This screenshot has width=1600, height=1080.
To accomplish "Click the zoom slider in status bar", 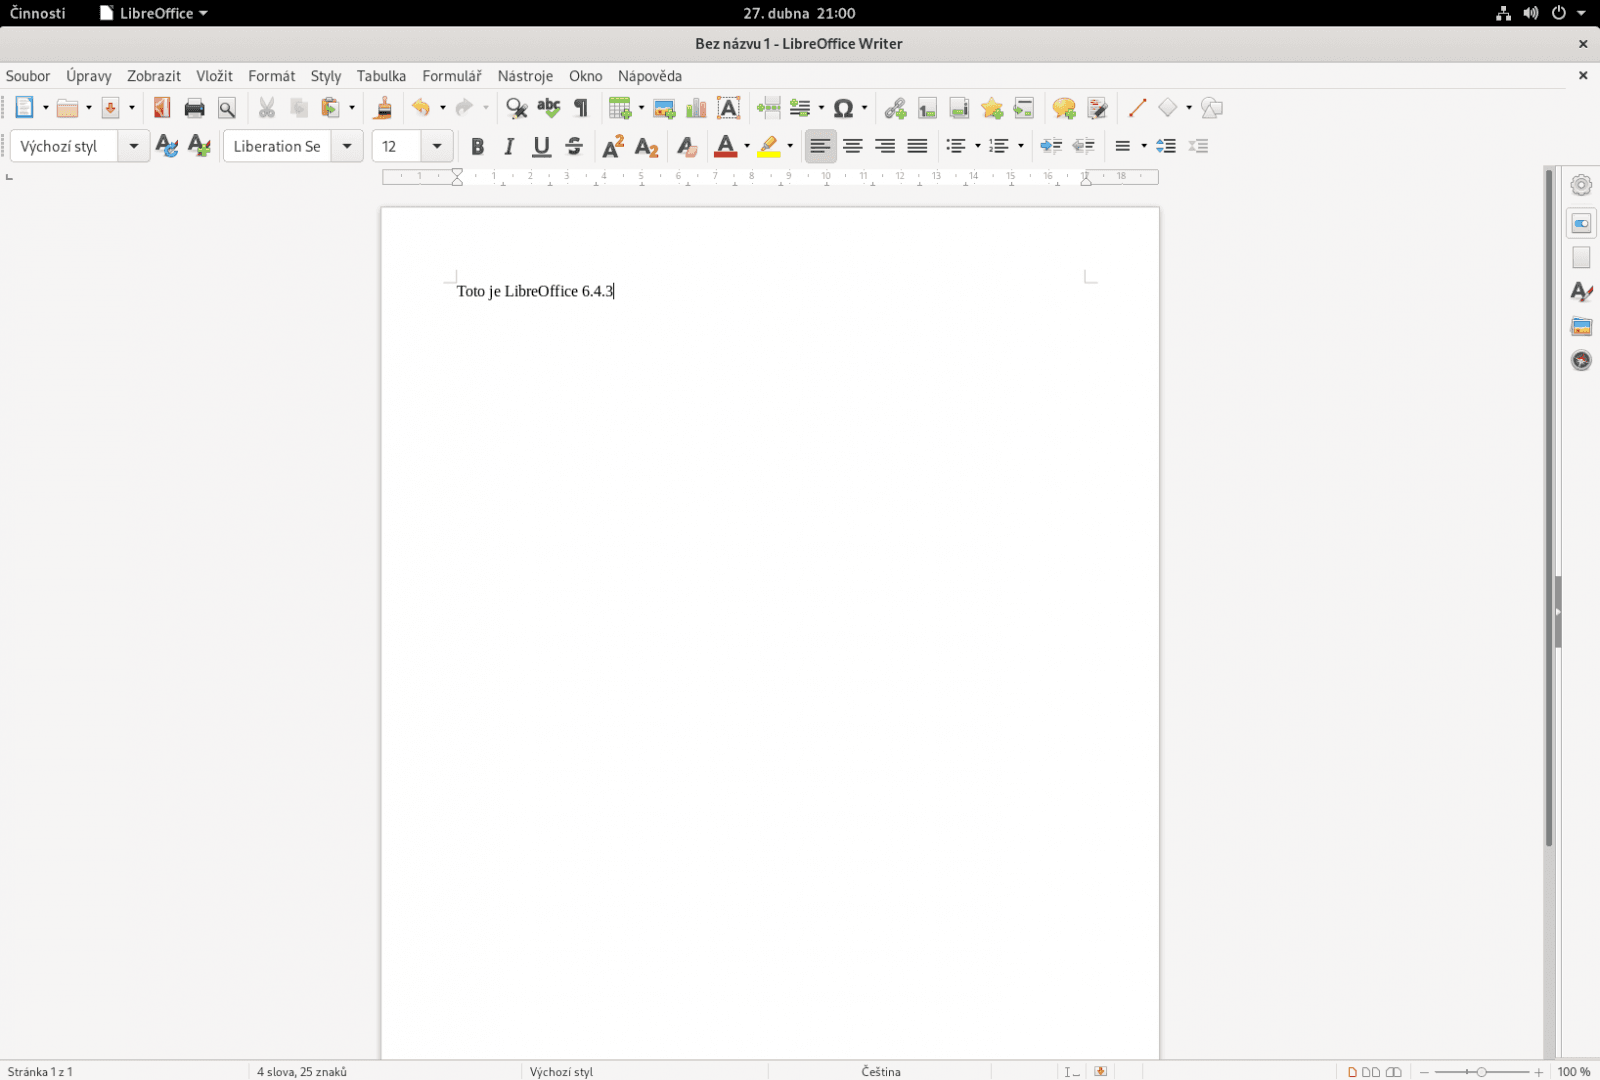I will (x=1481, y=1071).
